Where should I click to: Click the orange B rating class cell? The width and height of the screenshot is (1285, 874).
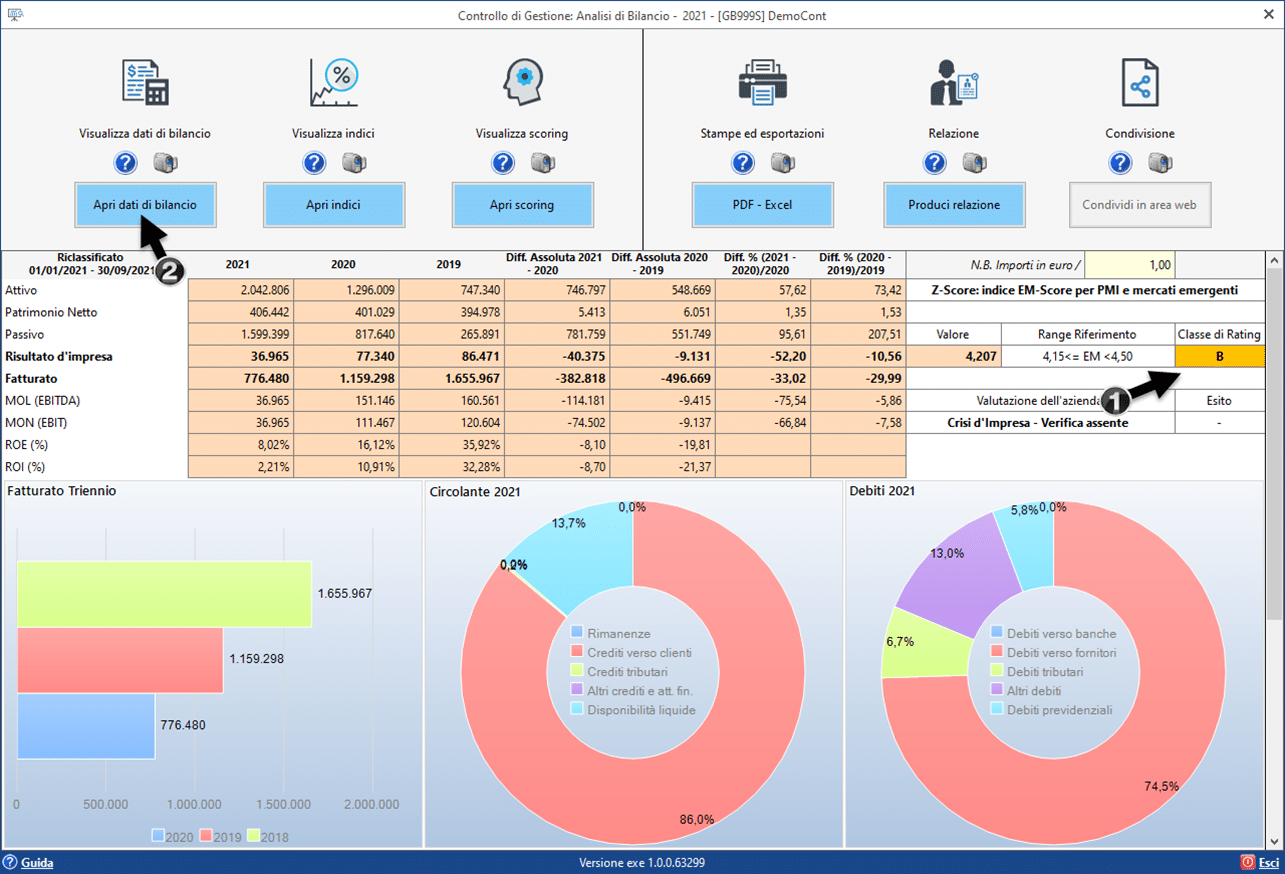1220,356
